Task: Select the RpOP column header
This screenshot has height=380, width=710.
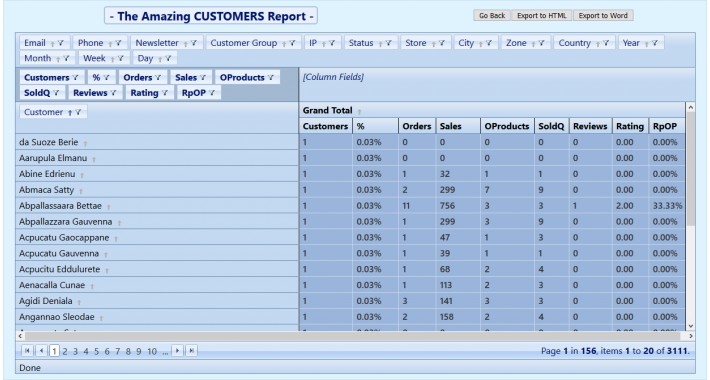Action: click(x=667, y=126)
